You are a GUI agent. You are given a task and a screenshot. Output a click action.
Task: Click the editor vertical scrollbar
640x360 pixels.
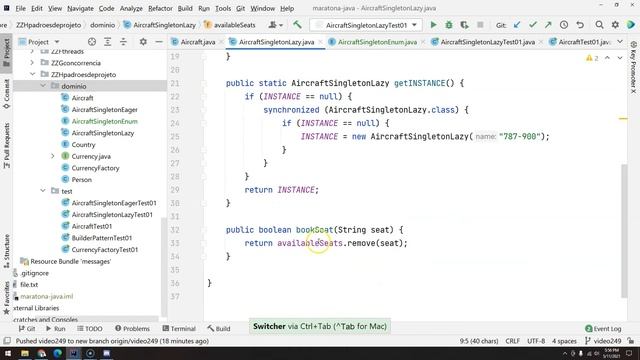(x=624, y=231)
